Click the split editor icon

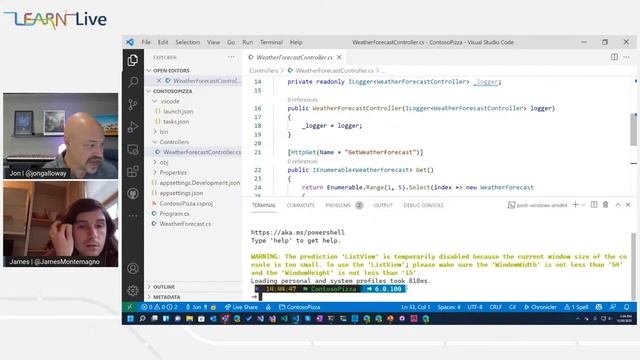[x=614, y=57]
